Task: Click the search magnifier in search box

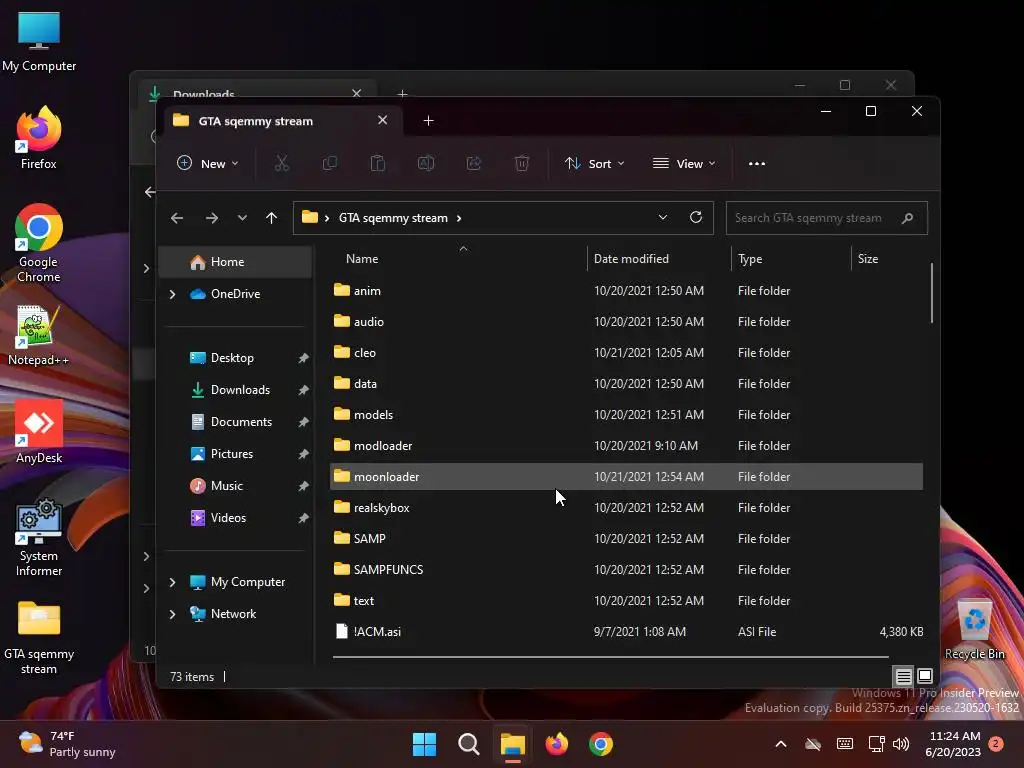Action: 907,218
